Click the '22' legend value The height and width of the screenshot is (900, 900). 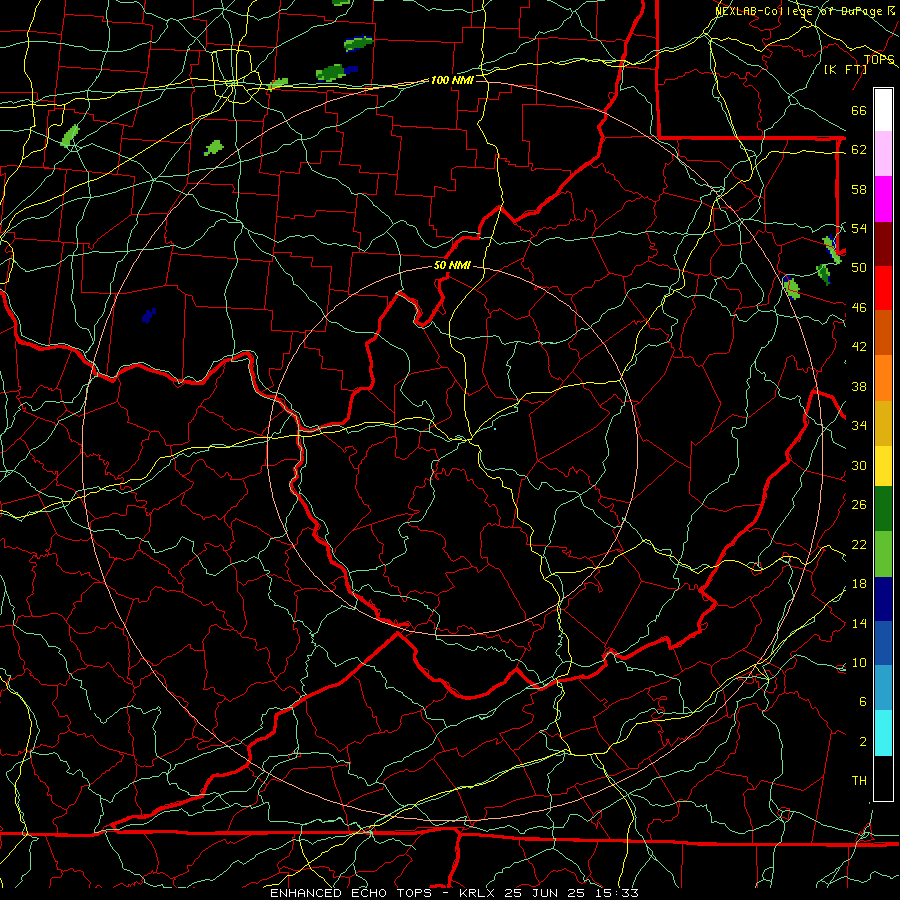coord(859,544)
